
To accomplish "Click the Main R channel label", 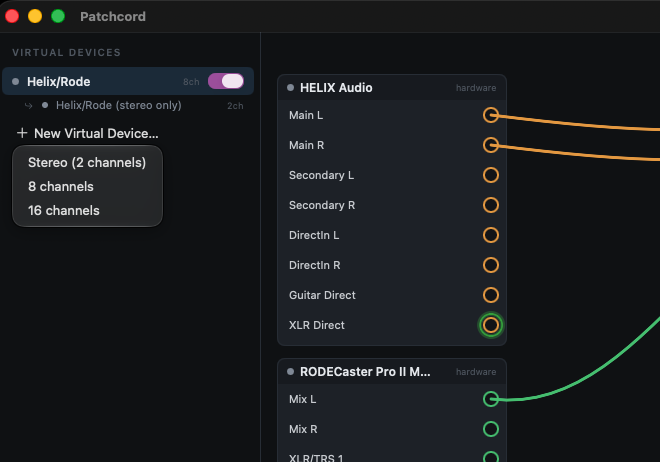I will 306,145.
